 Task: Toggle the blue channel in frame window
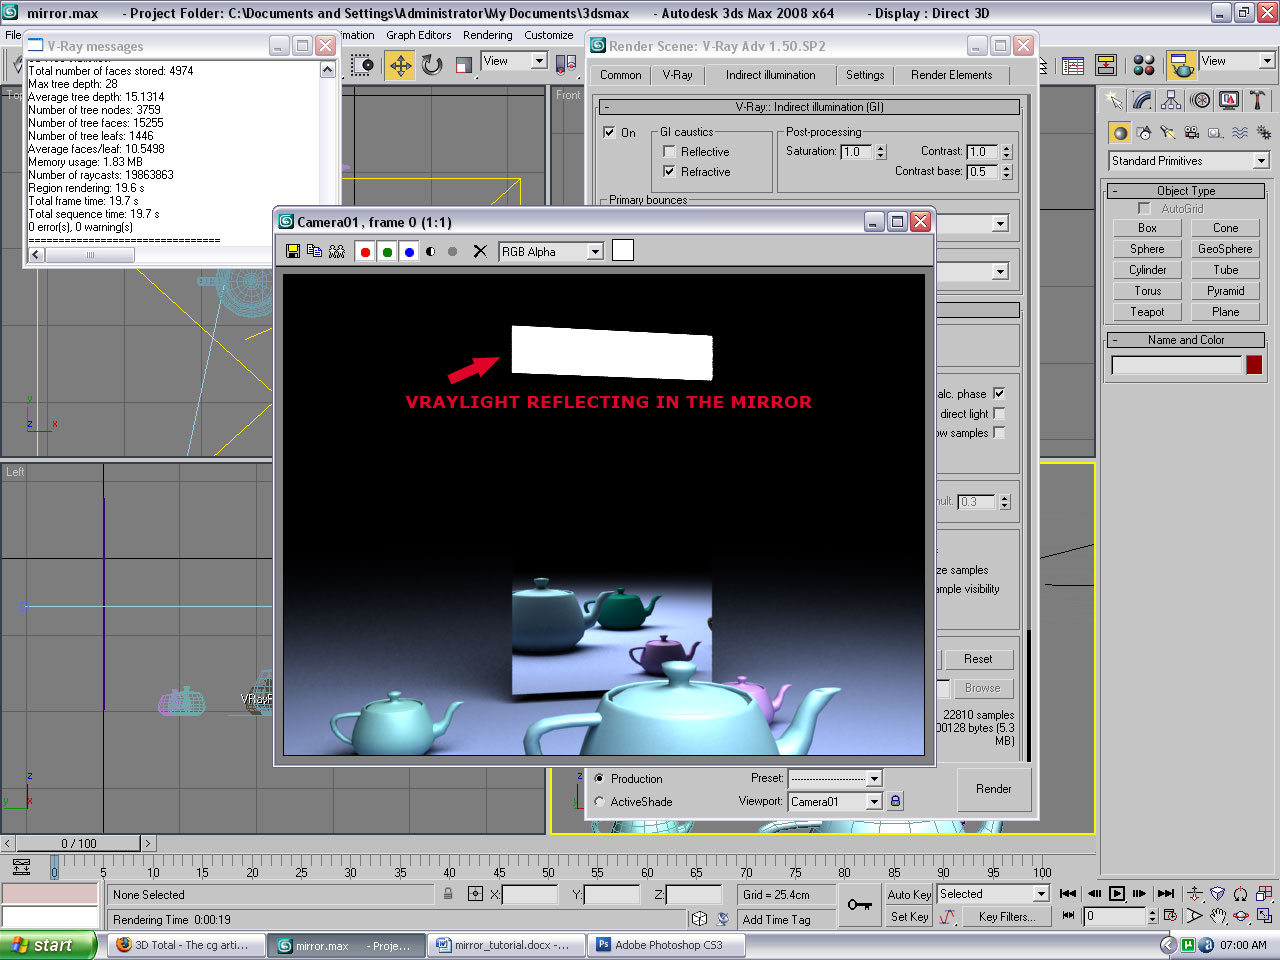pos(409,252)
